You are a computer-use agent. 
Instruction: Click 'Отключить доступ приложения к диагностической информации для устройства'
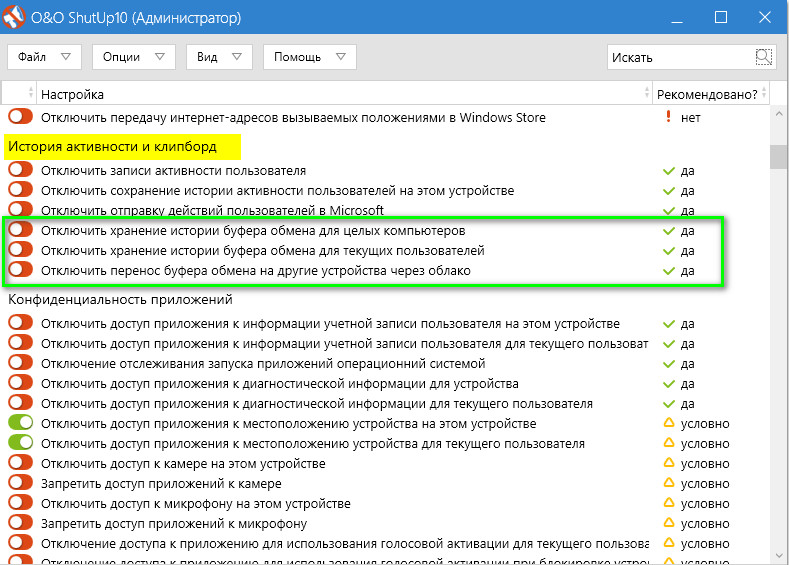pyautogui.click(x=280, y=384)
